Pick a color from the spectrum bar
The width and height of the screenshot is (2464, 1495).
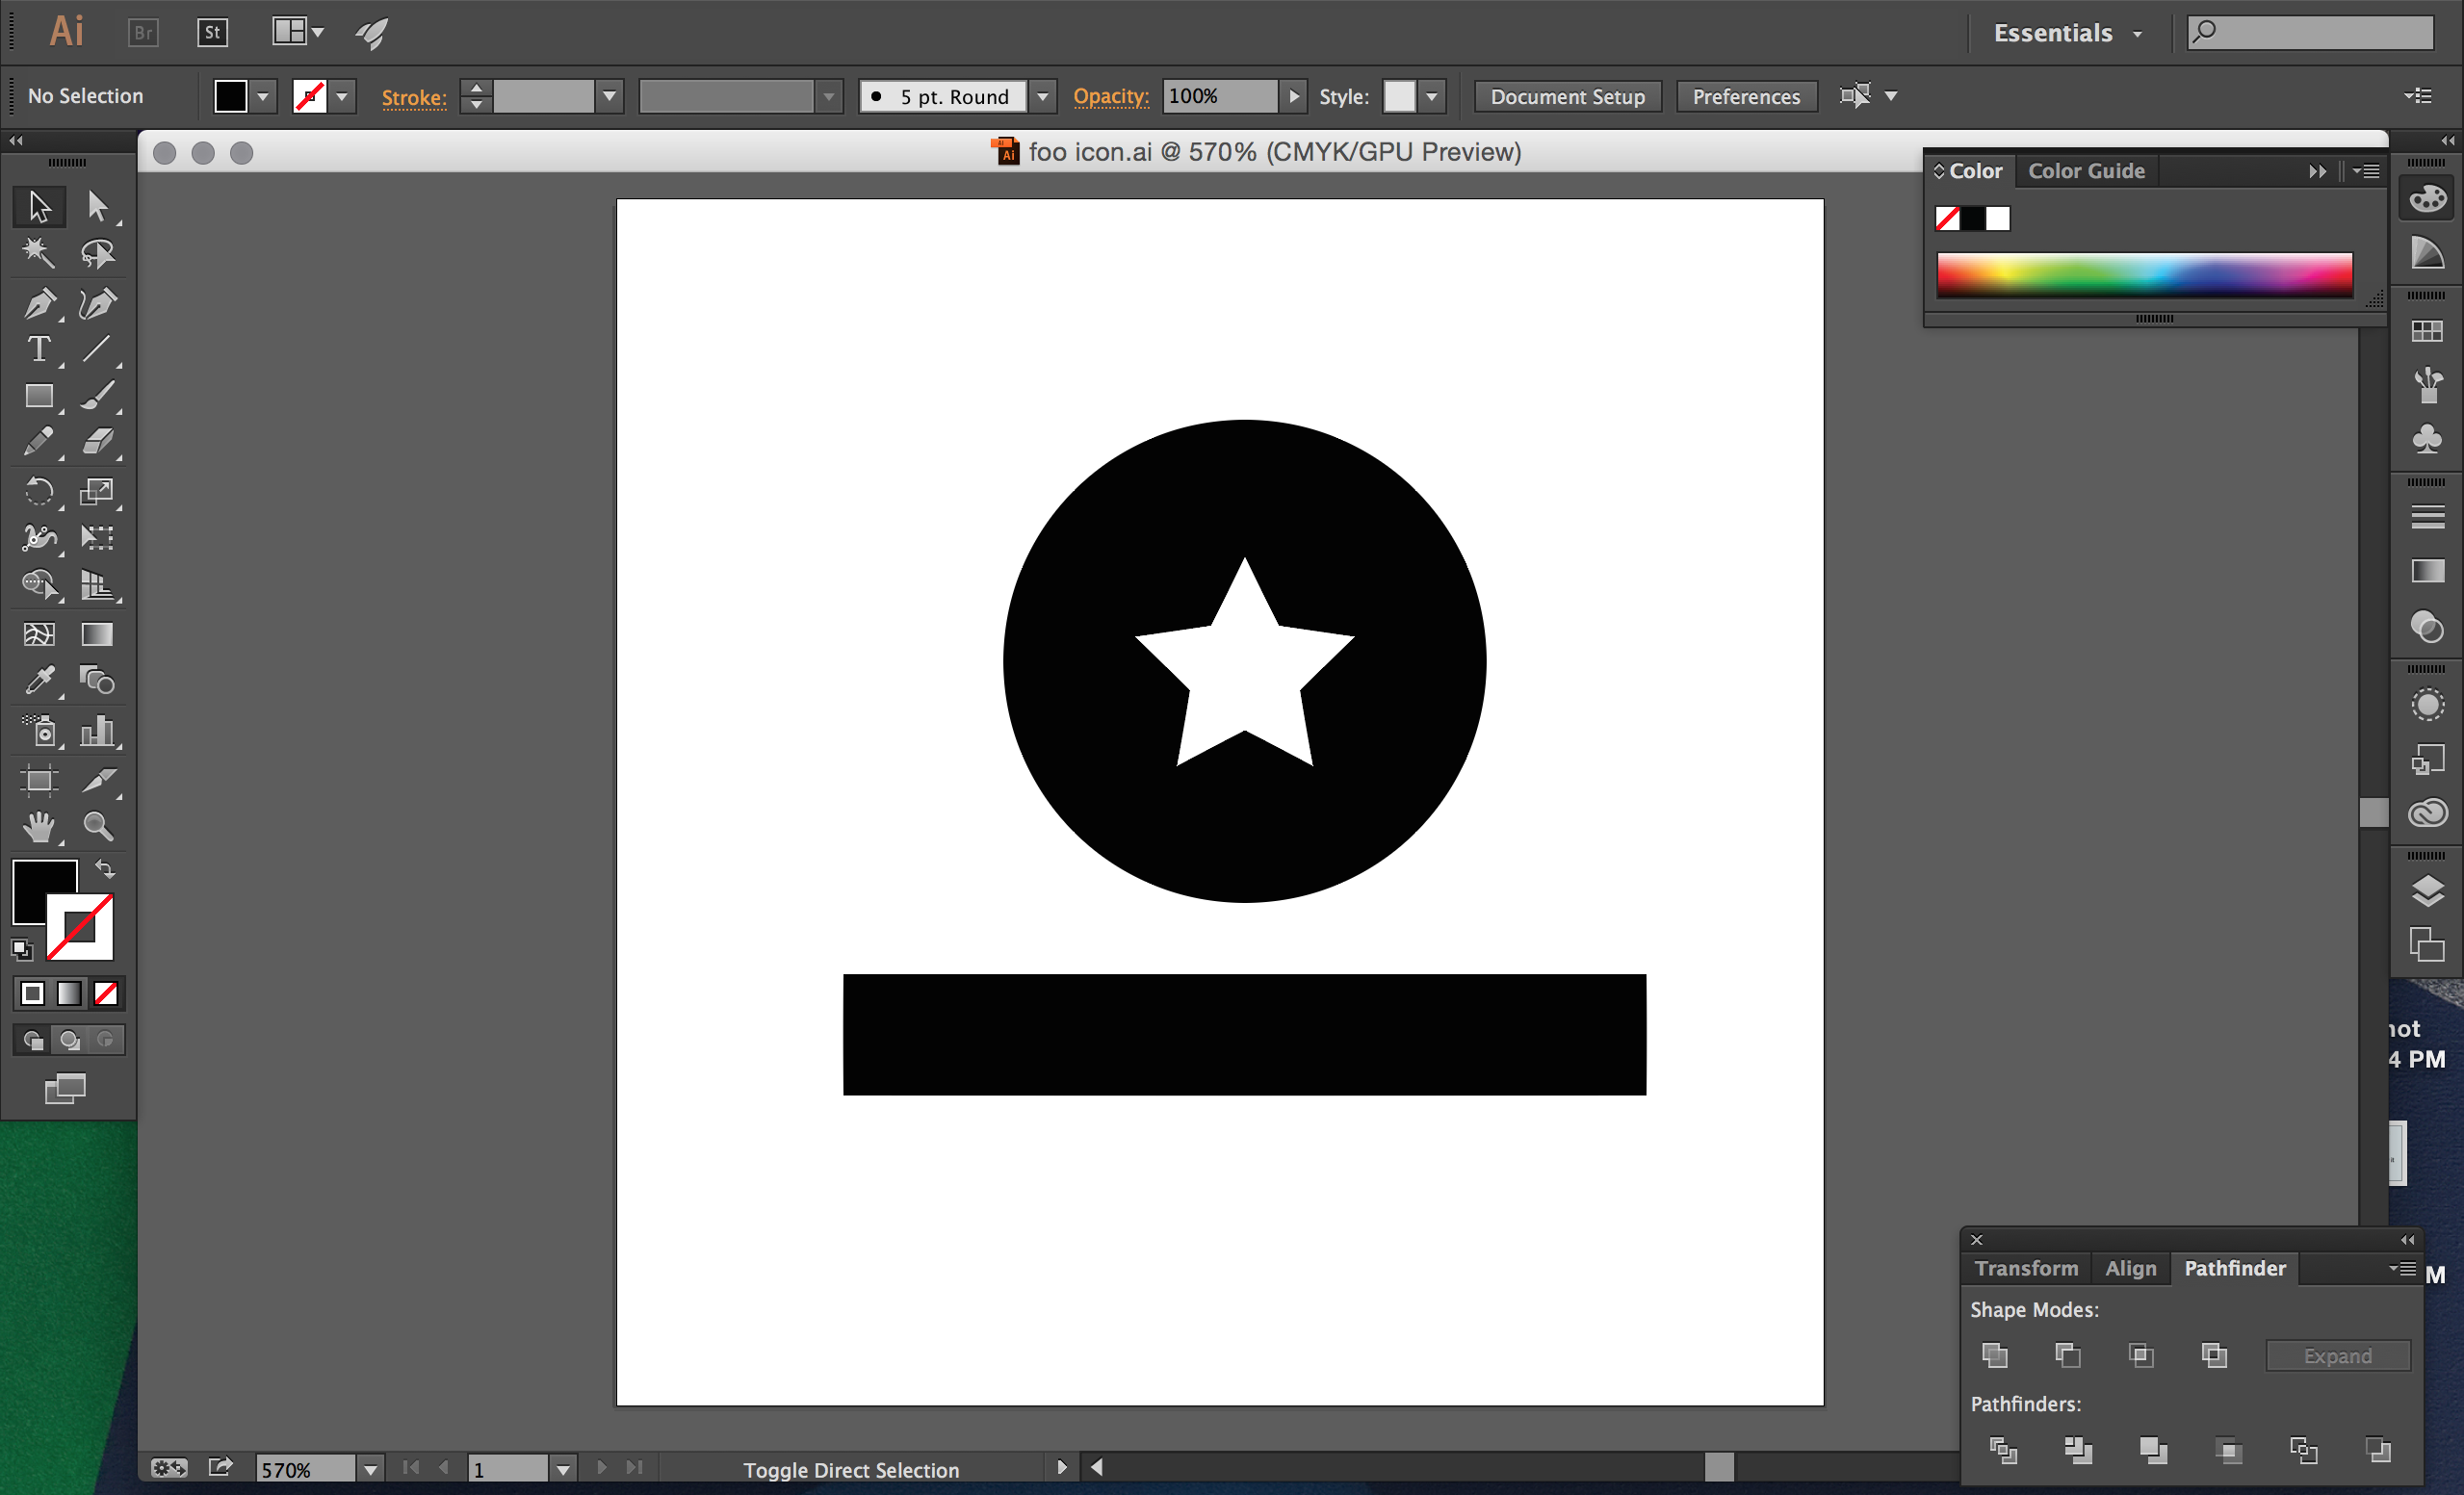(2144, 275)
